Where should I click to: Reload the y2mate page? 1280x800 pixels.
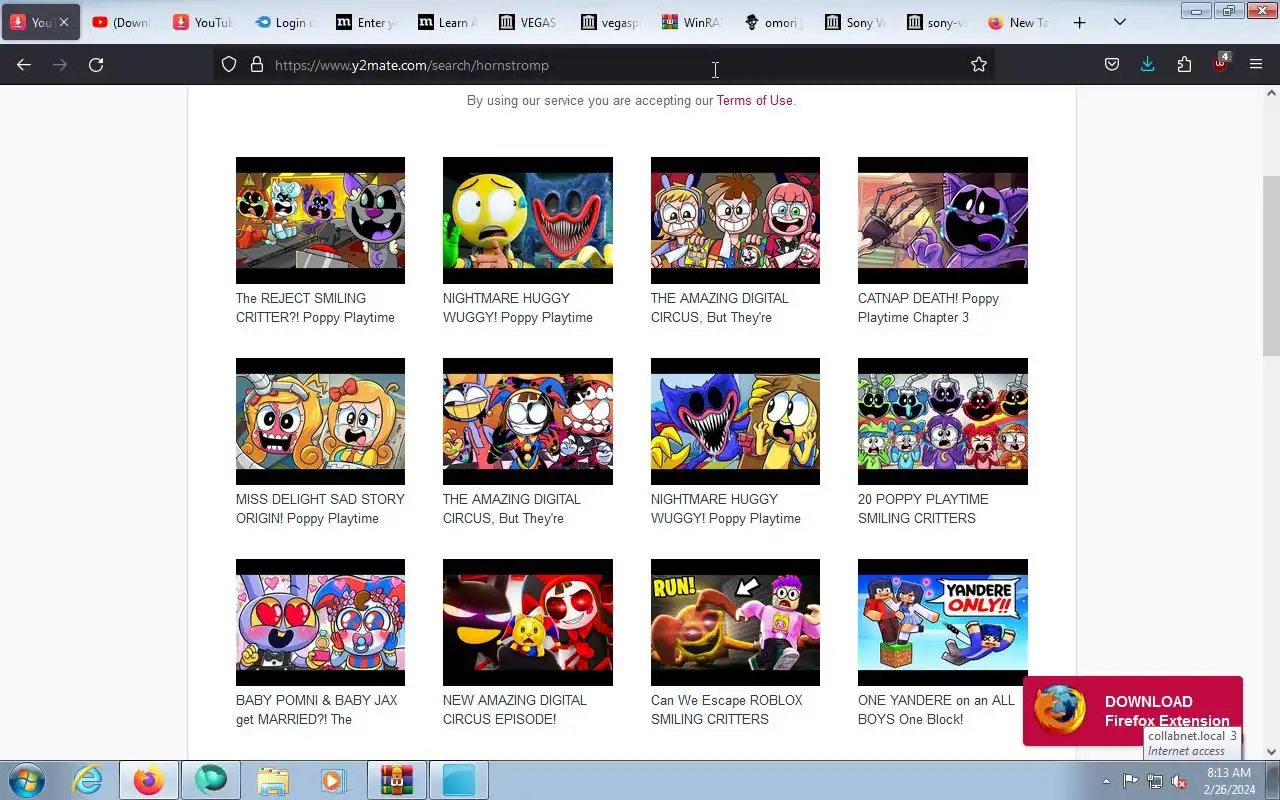[x=96, y=65]
